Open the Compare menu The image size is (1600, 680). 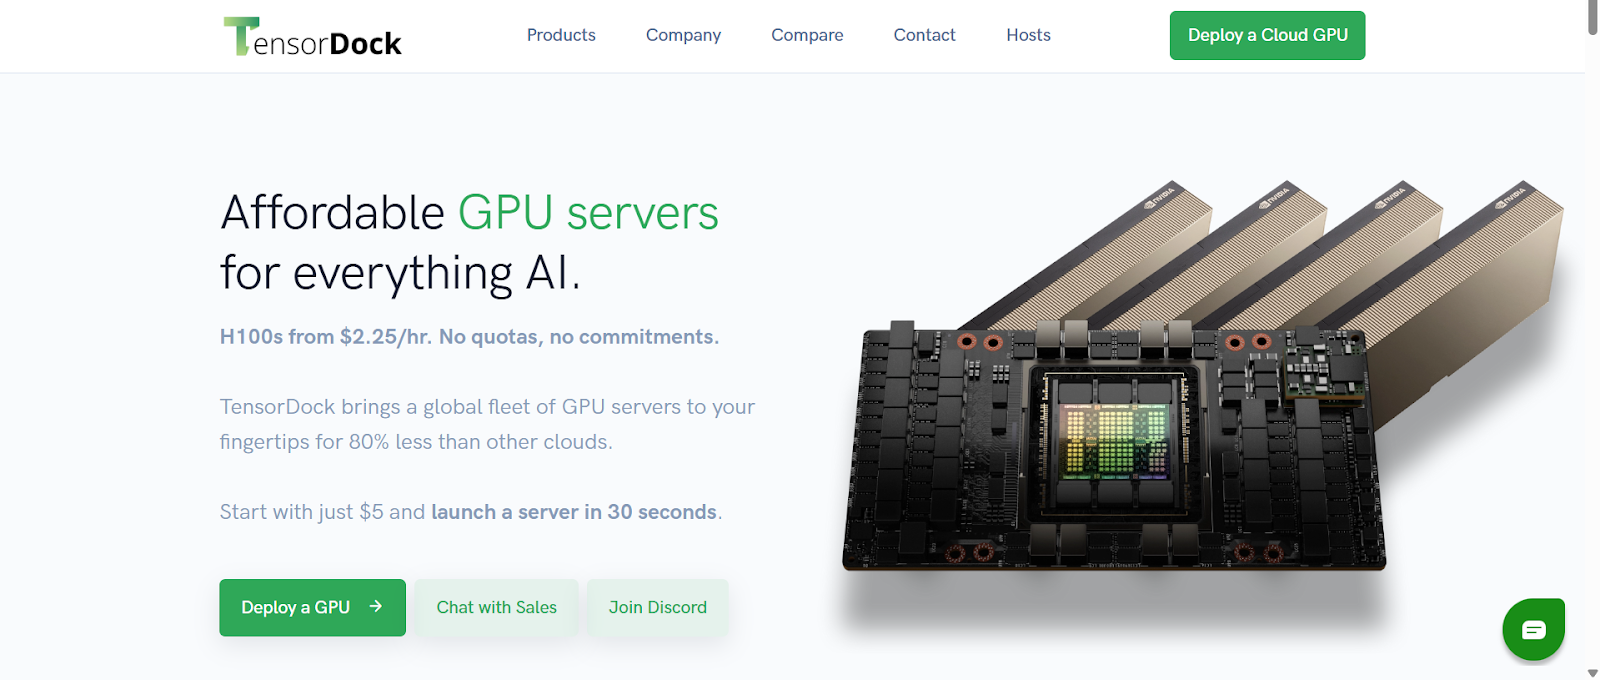(807, 35)
